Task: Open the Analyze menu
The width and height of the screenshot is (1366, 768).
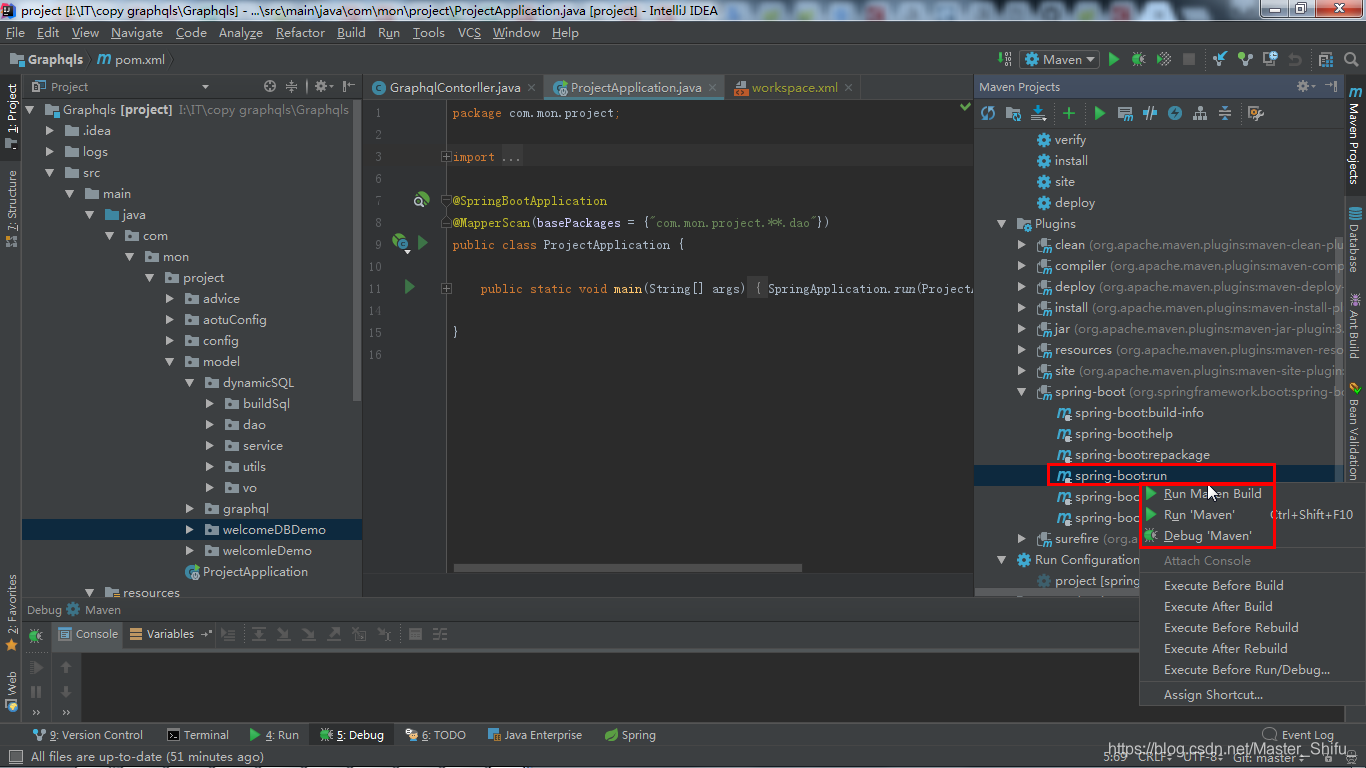Action: (x=240, y=33)
